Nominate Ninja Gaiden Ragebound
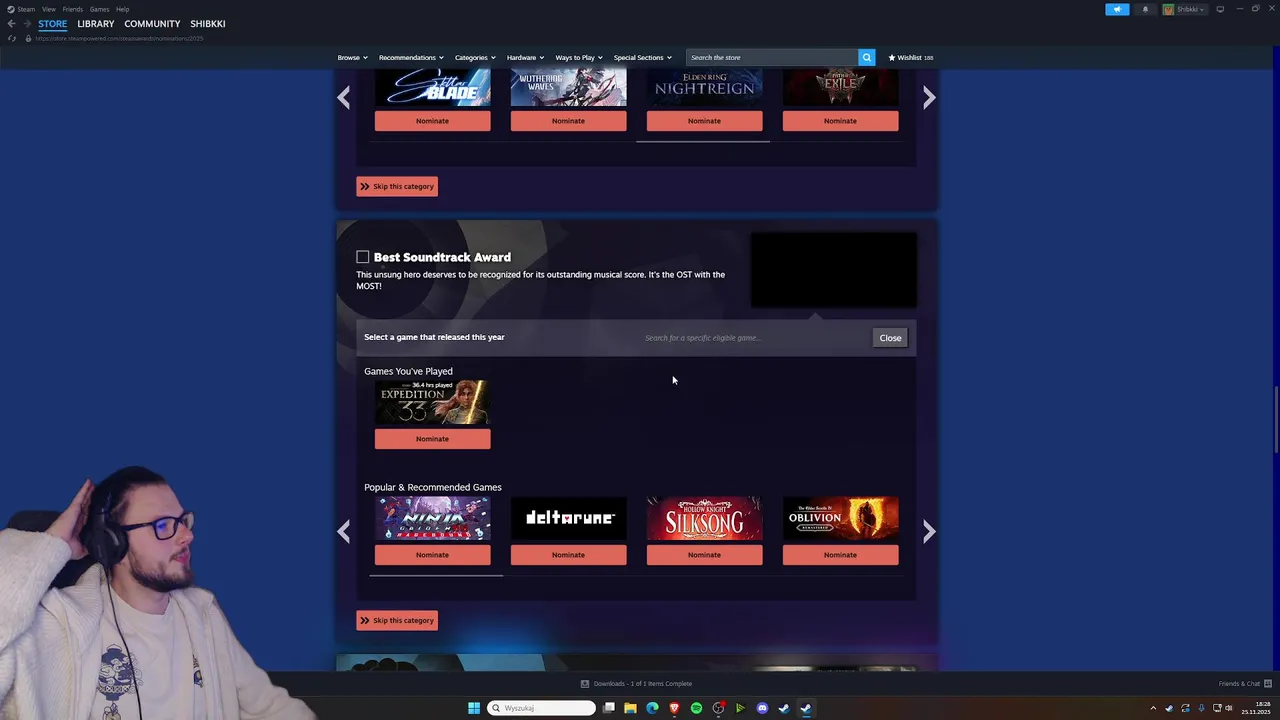Image resolution: width=1280 pixels, height=720 pixels. click(x=433, y=555)
